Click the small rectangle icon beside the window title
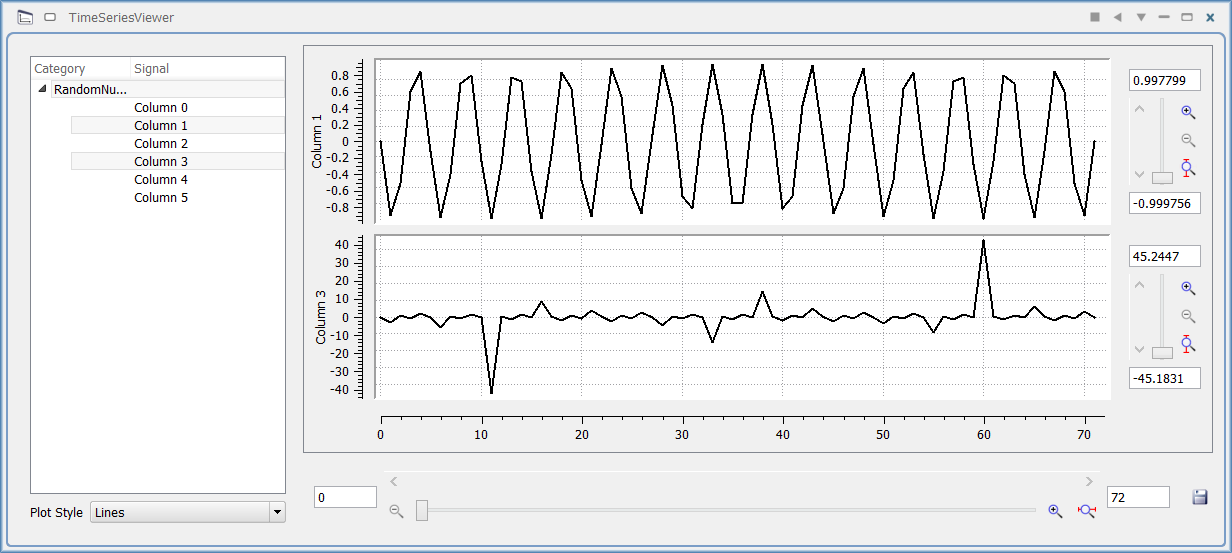The height and width of the screenshot is (553, 1232). tap(50, 17)
